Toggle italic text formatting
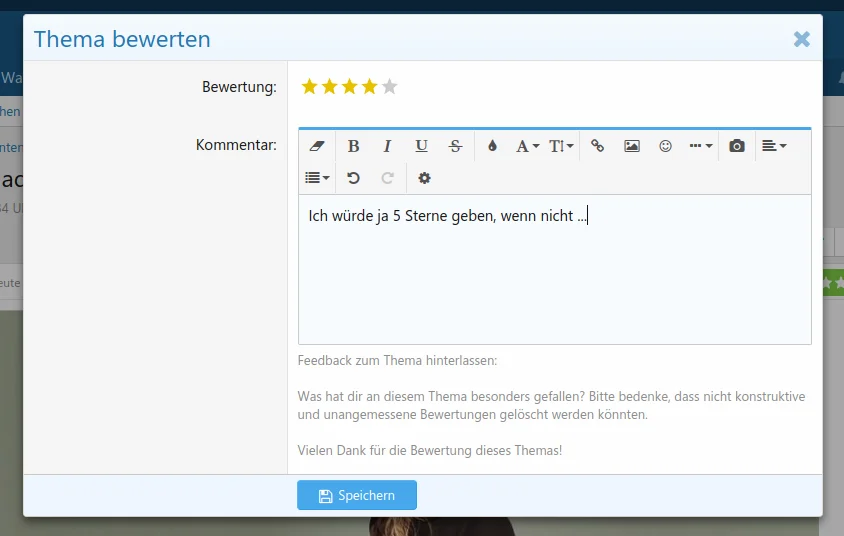 point(387,146)
